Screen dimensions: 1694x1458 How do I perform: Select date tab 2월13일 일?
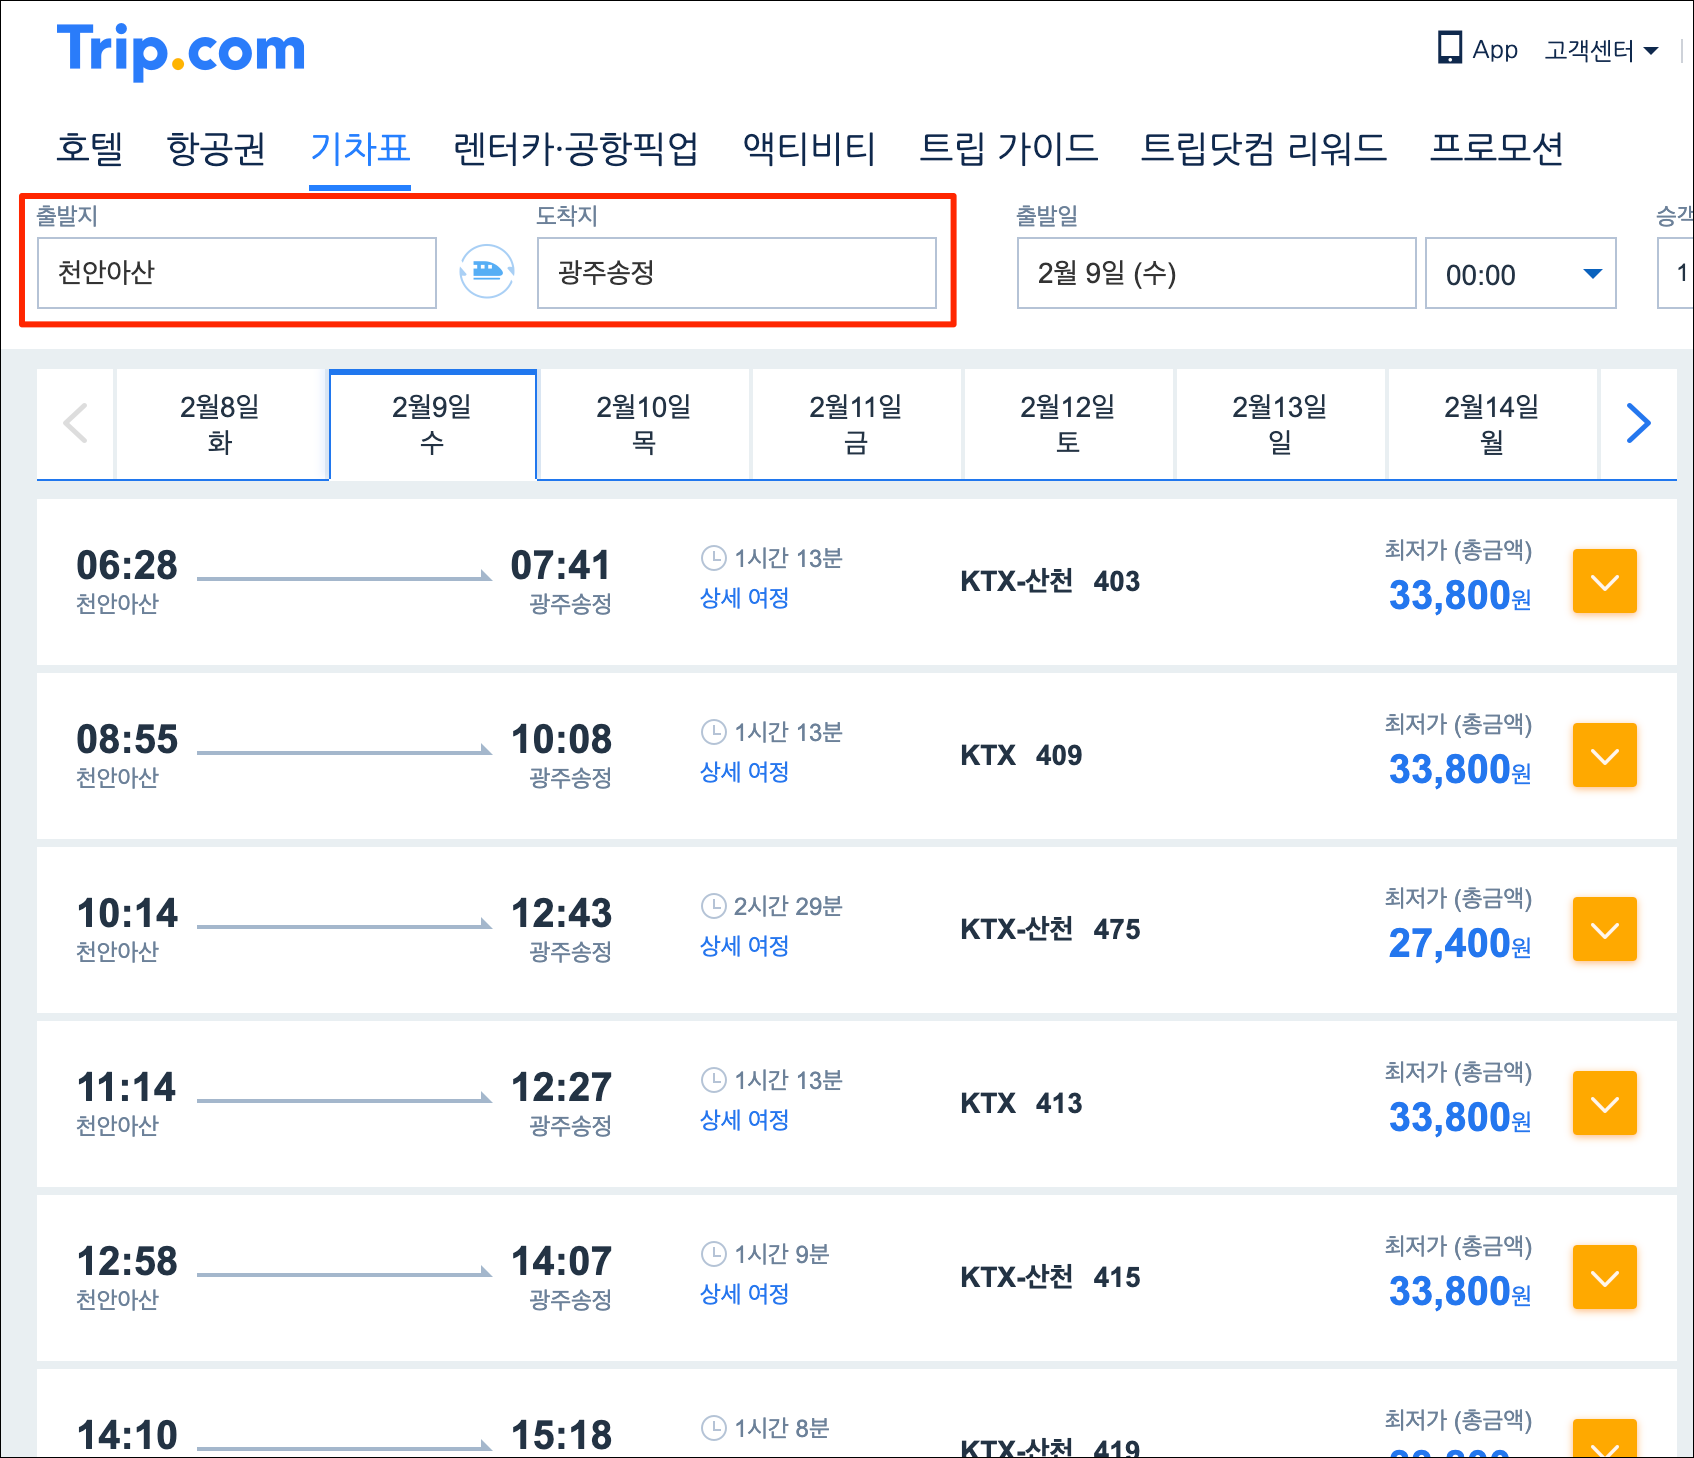pos(1280,424)
